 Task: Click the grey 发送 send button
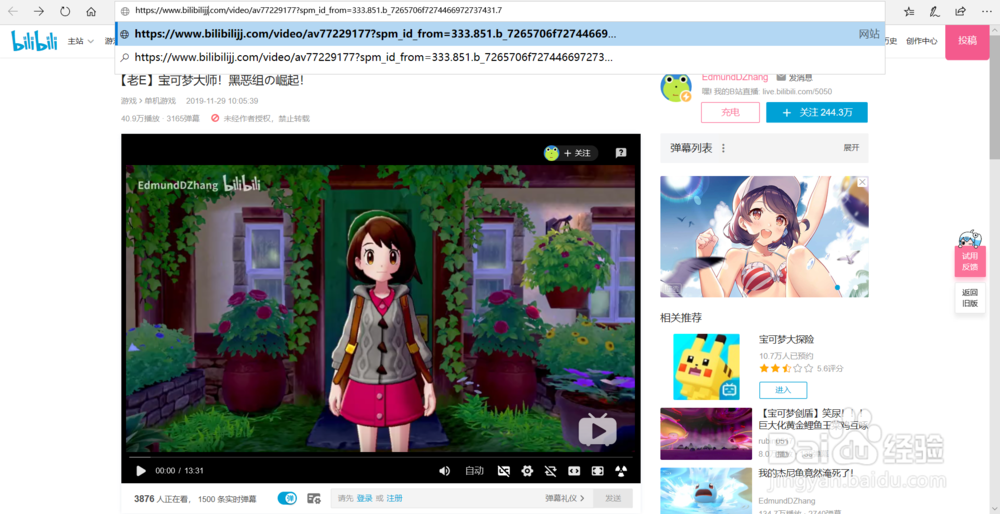click(613, 498)
